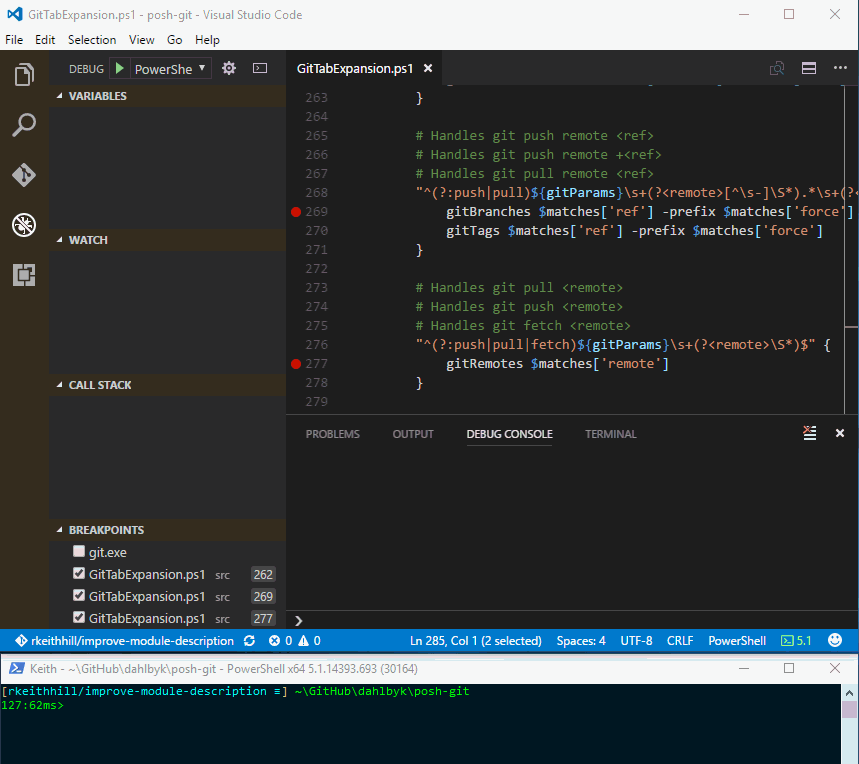Disable the git.exe breakpoint
The height and width of the screenshot is (764, 859).
(x=77, y=551)
